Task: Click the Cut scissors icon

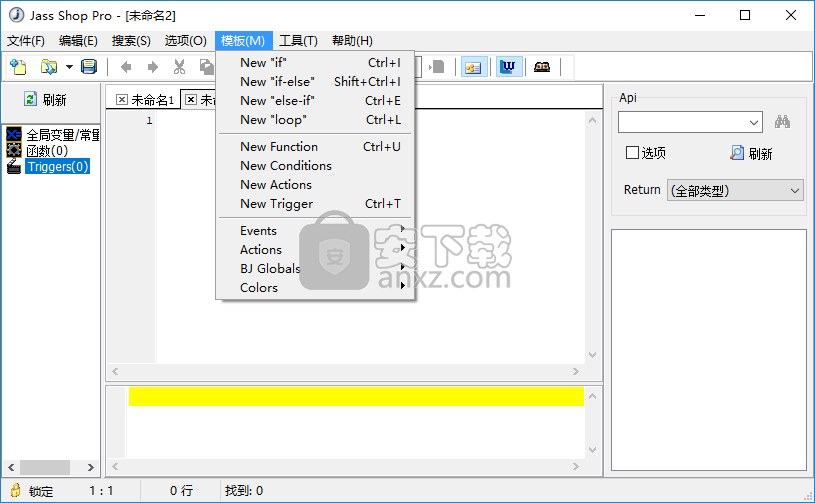Action: point(179,67)
